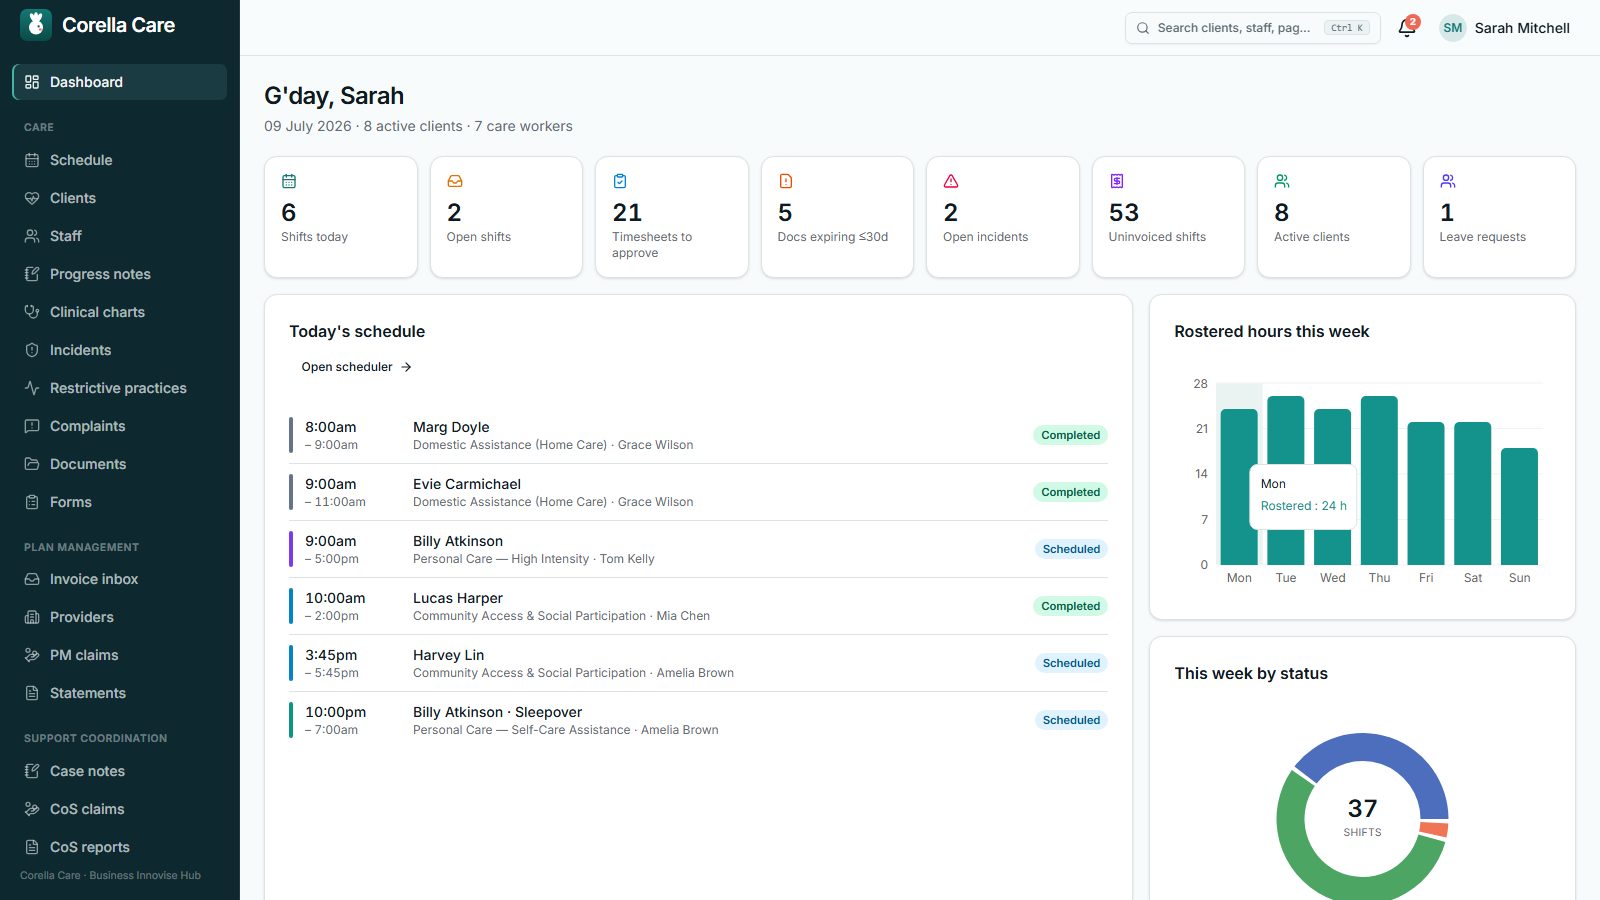1600x900 pixels.
Task: Click the Incidents shield icon in sidebar
Action: [32, 350]
